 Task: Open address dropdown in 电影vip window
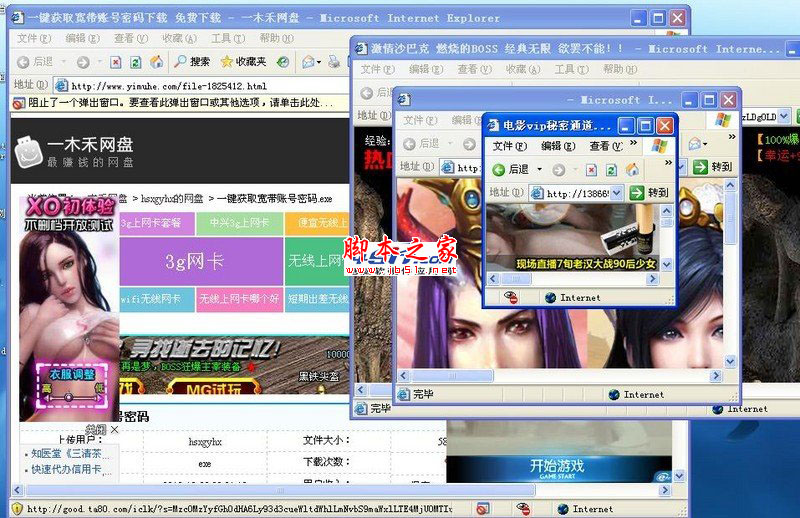tap(616, 193)
